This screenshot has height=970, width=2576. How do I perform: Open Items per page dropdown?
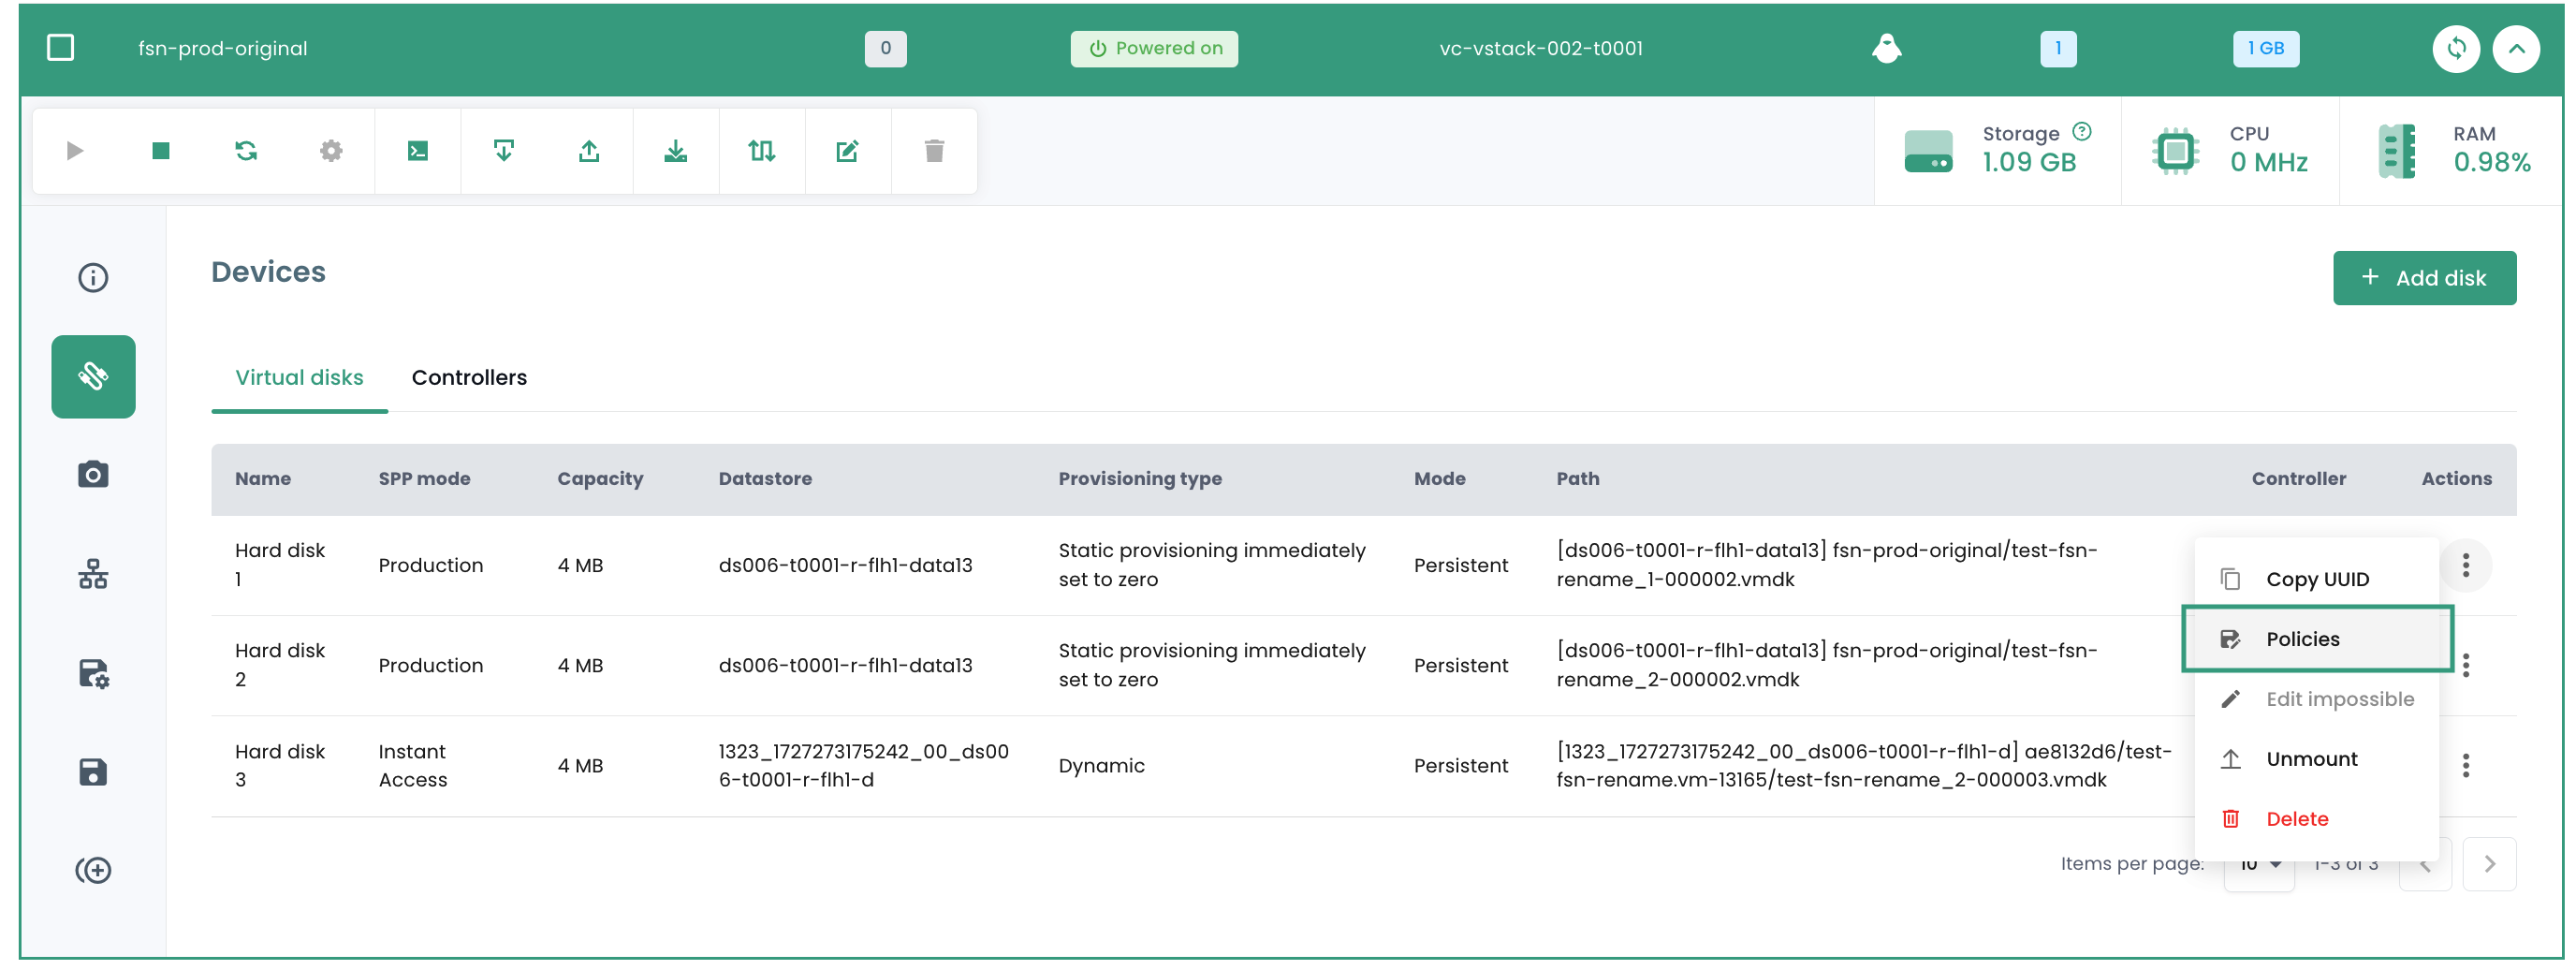coord(2259,864)
